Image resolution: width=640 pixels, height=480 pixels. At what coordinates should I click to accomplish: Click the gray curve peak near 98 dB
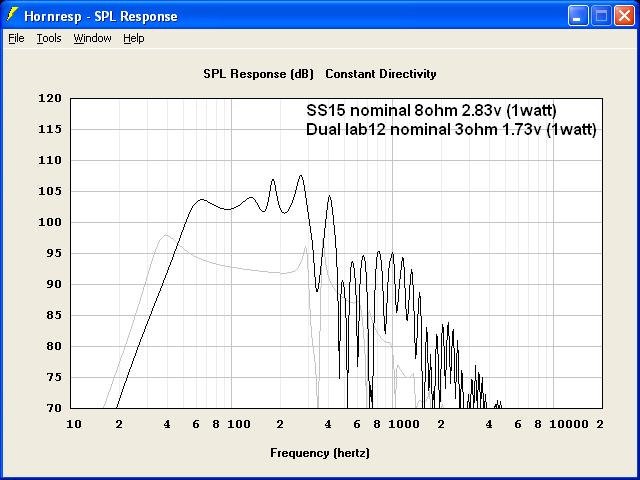click(x=166, y=235)
